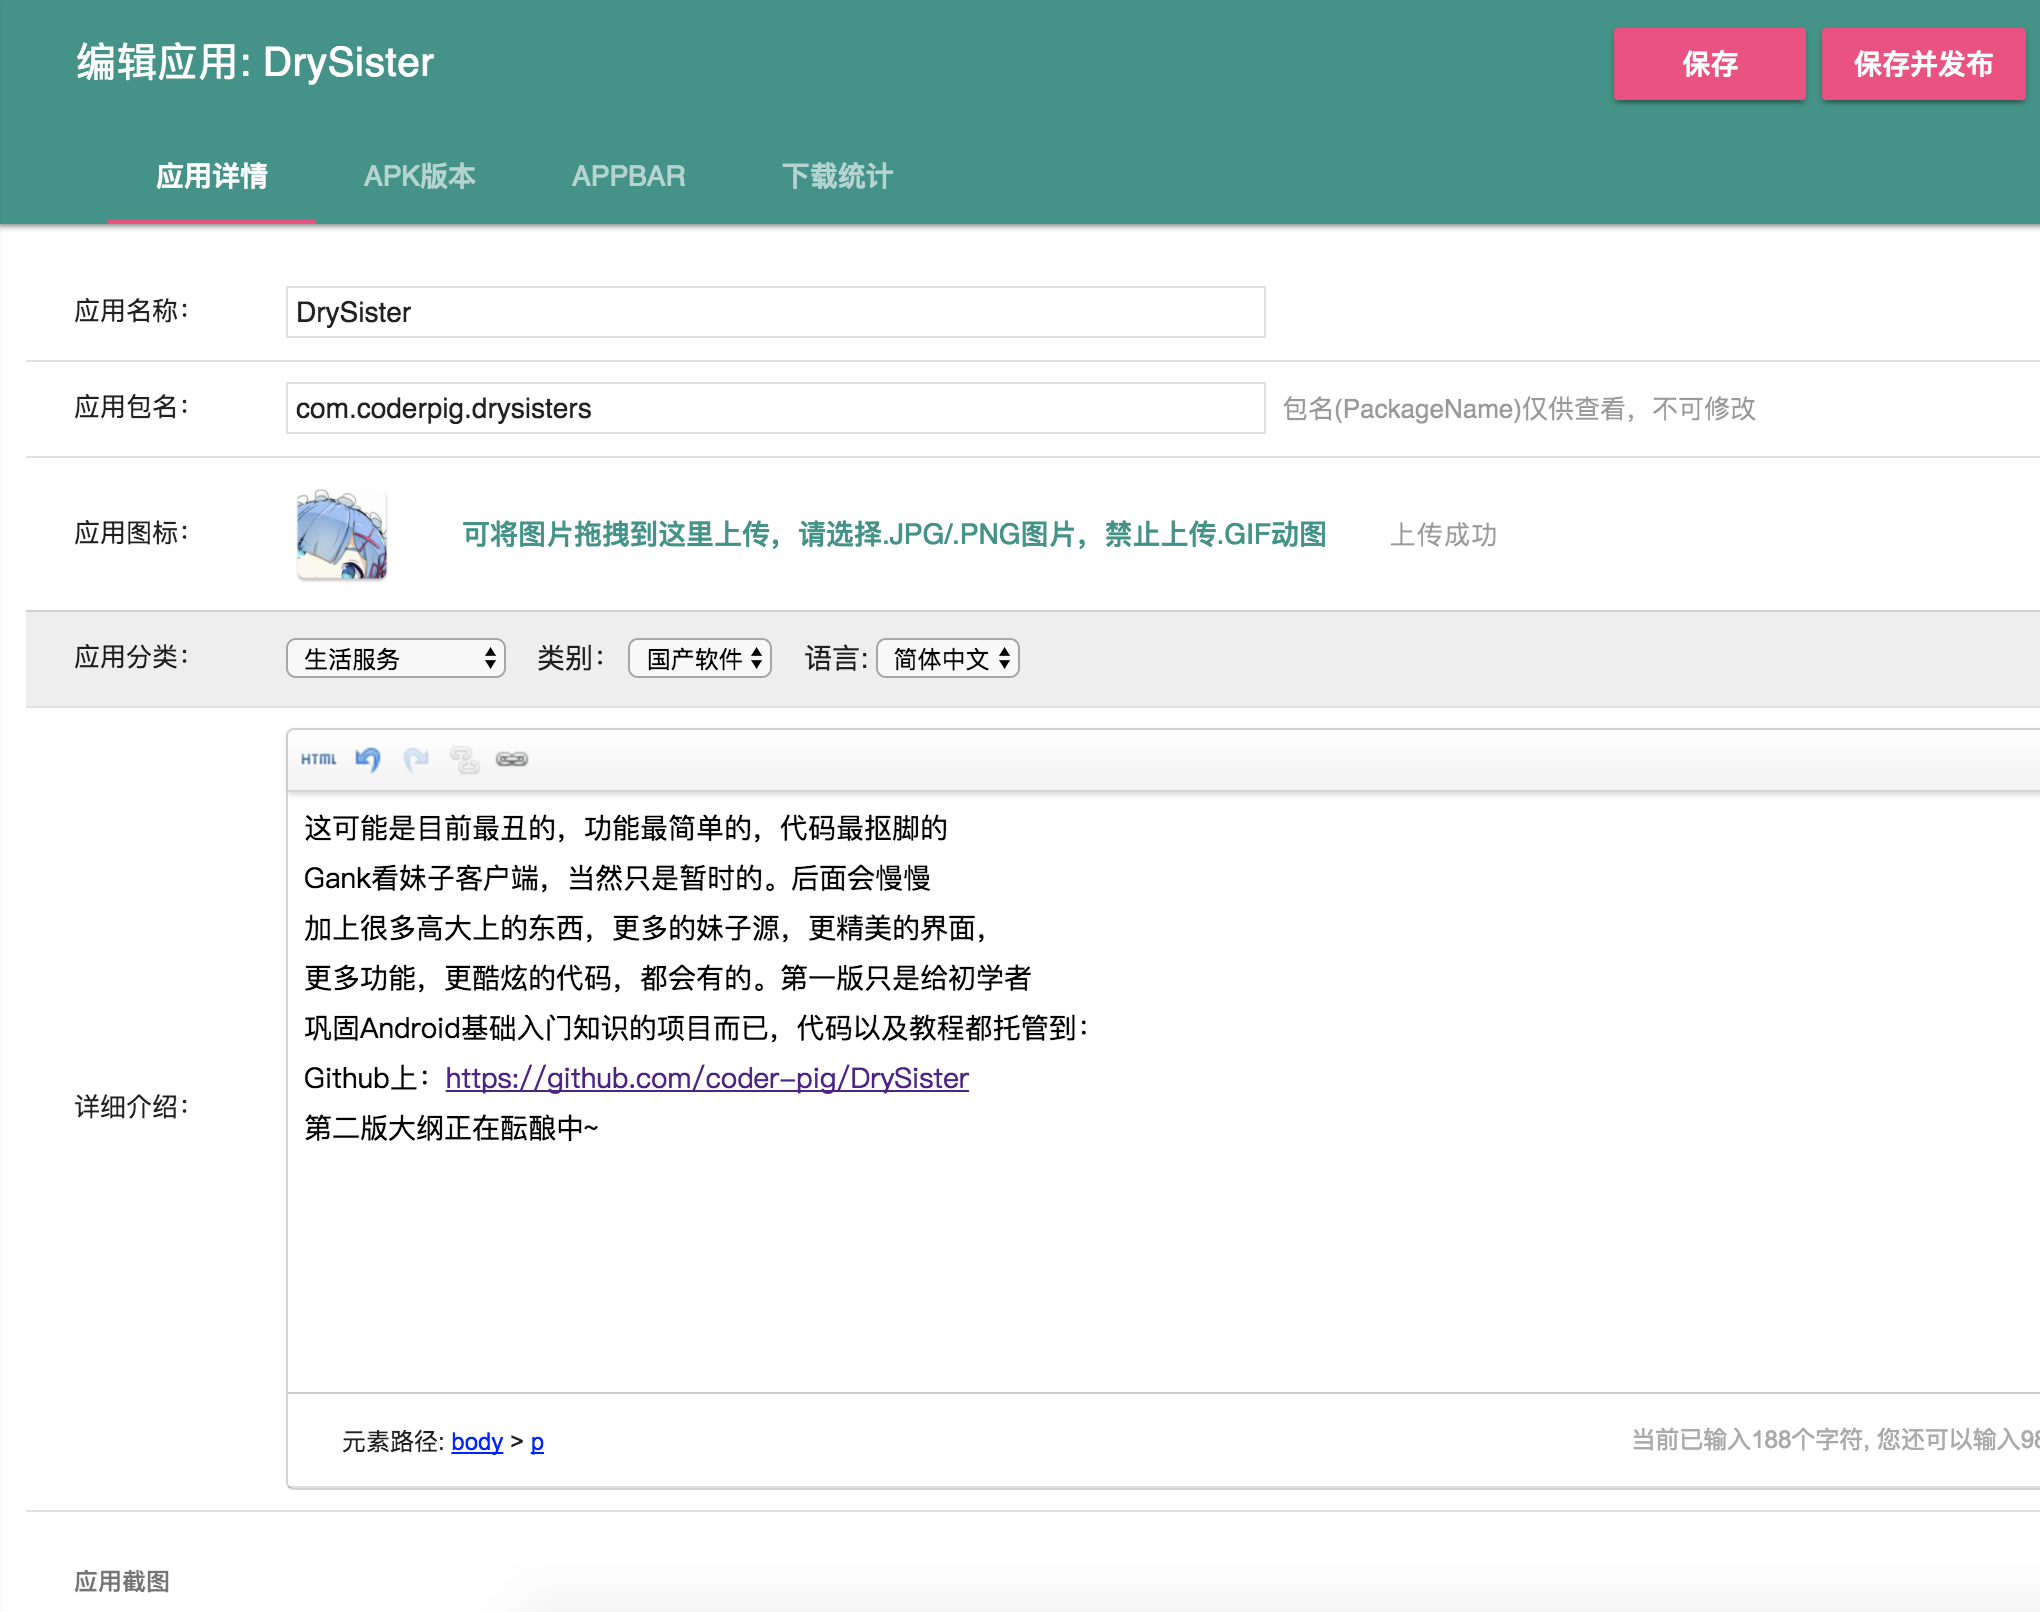
Task: Click into the 应用名称 DrySister field
Action: 775,312
